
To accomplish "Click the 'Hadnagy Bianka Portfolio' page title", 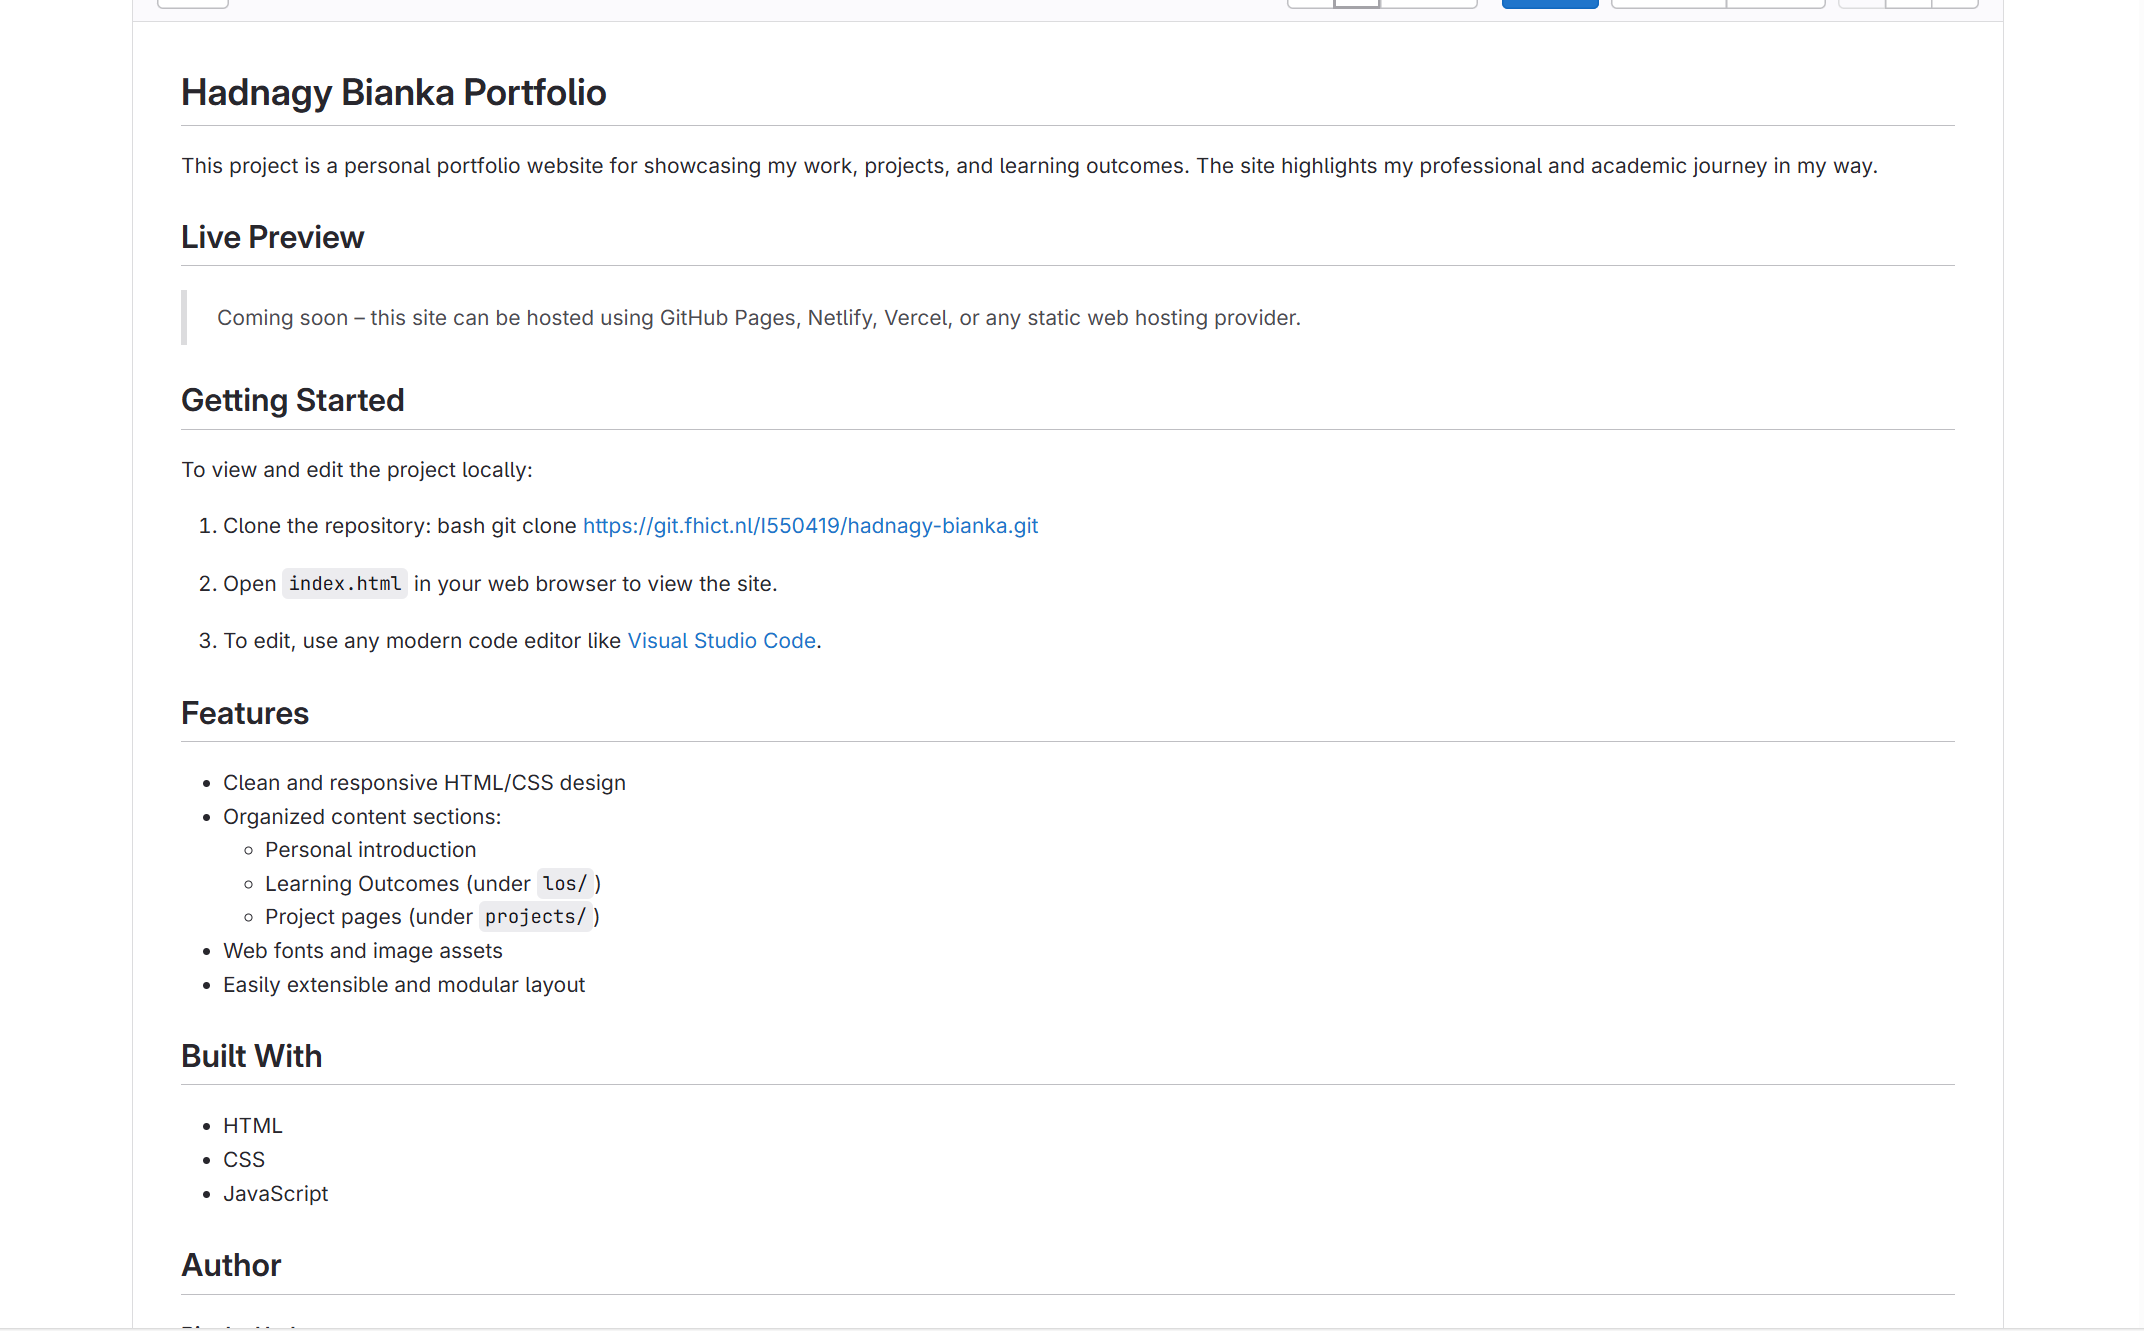I will tap(393, 92).
